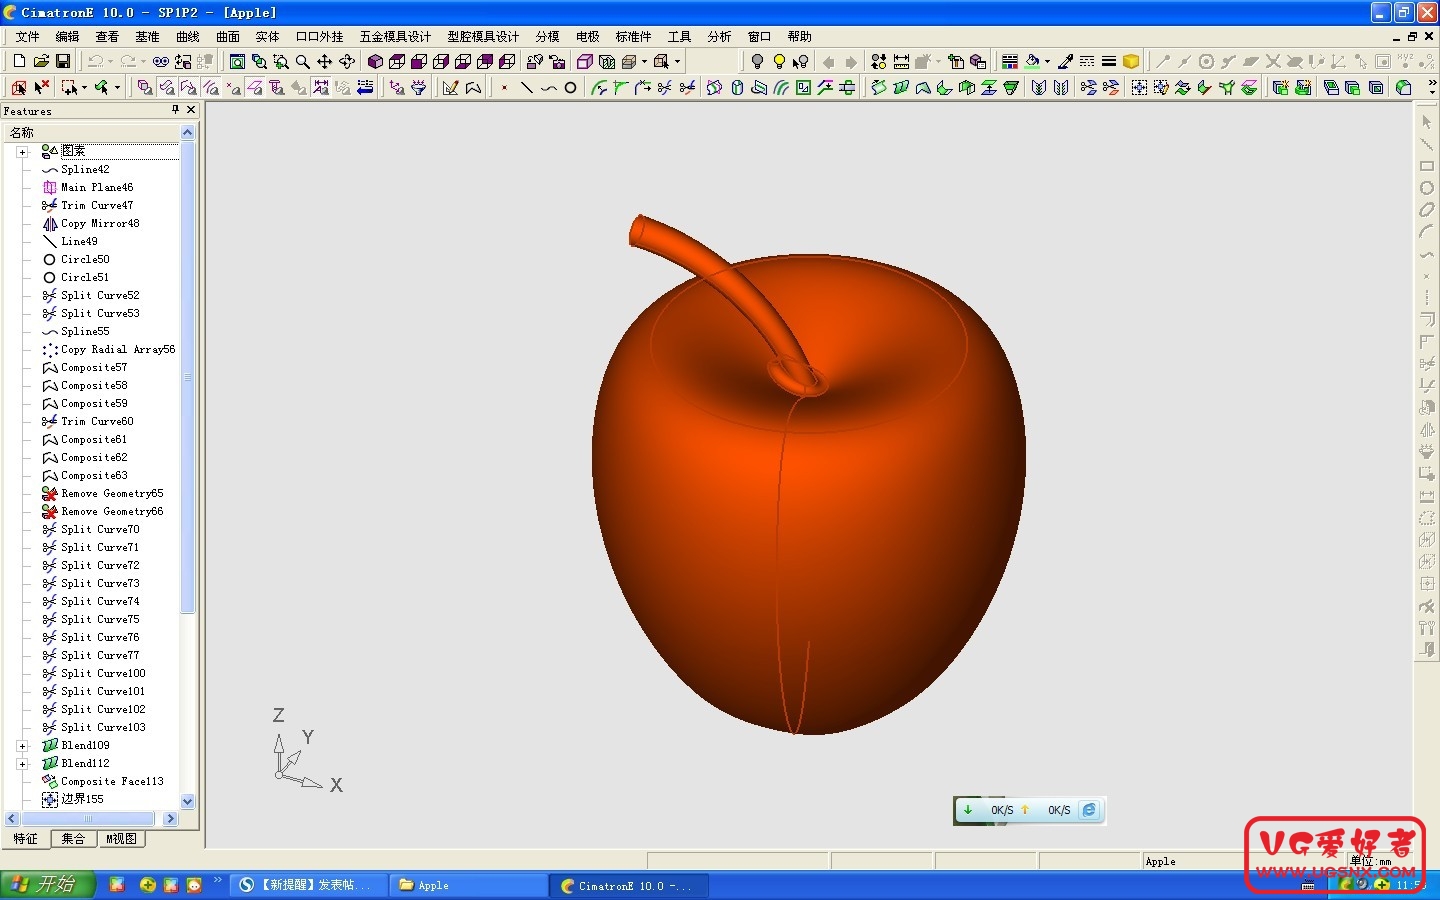This screenshot has width=1440, height=900.
Task: Create a new file with New icon
Action: pyautogui.click(x=19, y=62)
